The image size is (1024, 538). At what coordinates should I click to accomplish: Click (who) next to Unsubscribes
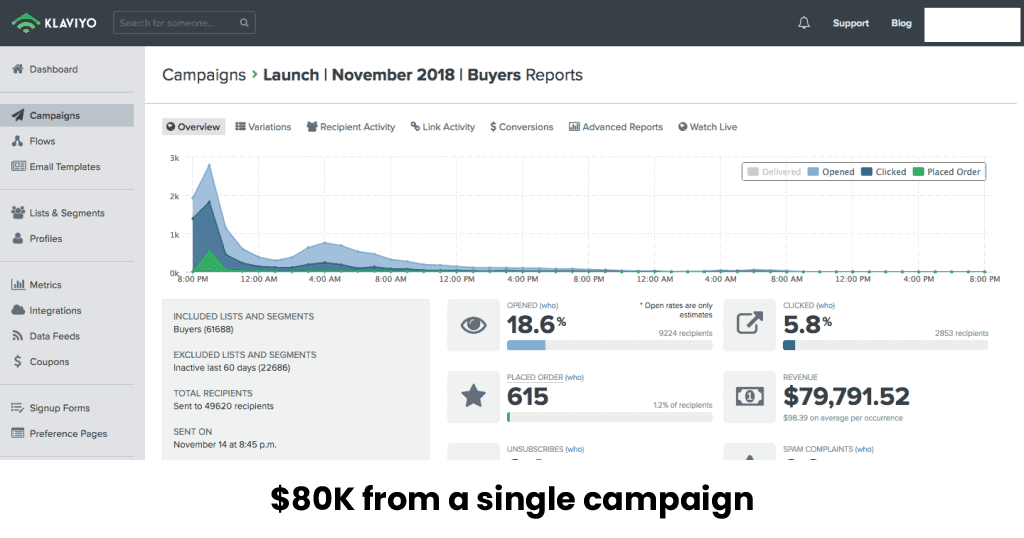575,449
